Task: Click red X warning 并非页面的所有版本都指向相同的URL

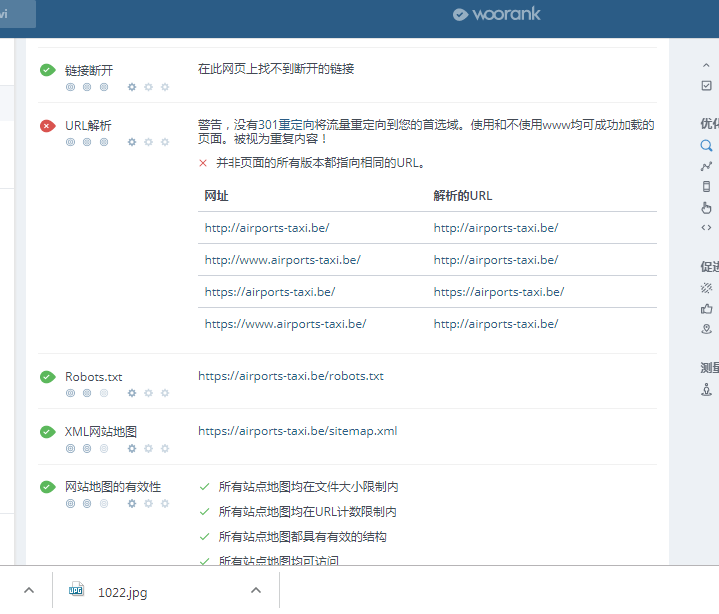Action: (x=314, y=163)
